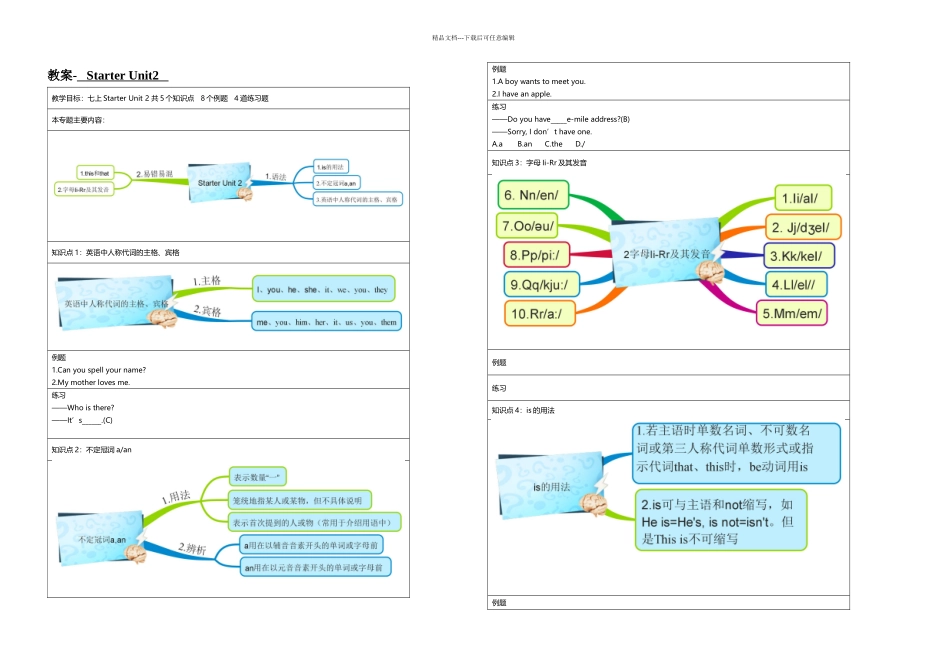
Task: Select the "1.Ii/aI/" node
Action: [803, 198]
